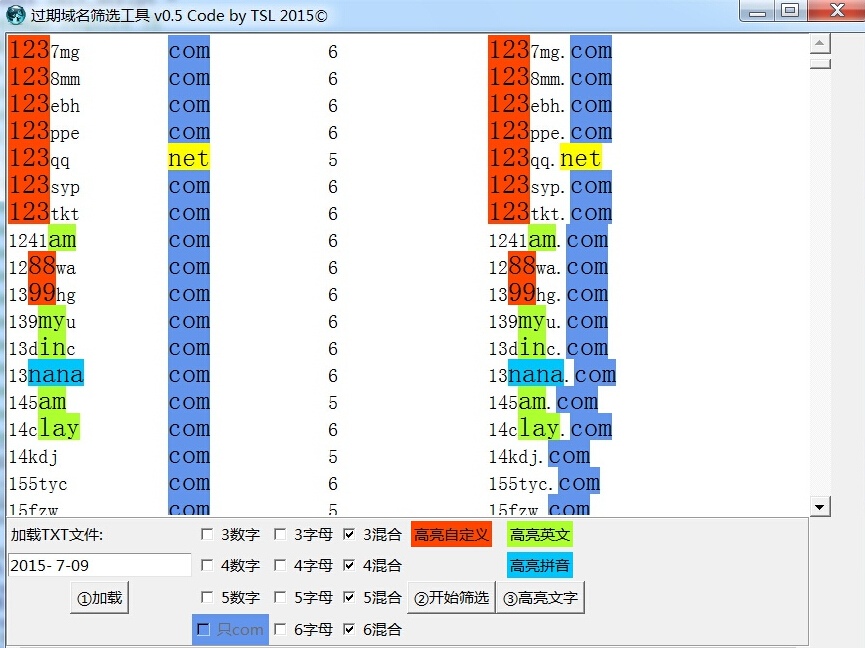Click the 加载TXT文件 label

pos(57,534)
